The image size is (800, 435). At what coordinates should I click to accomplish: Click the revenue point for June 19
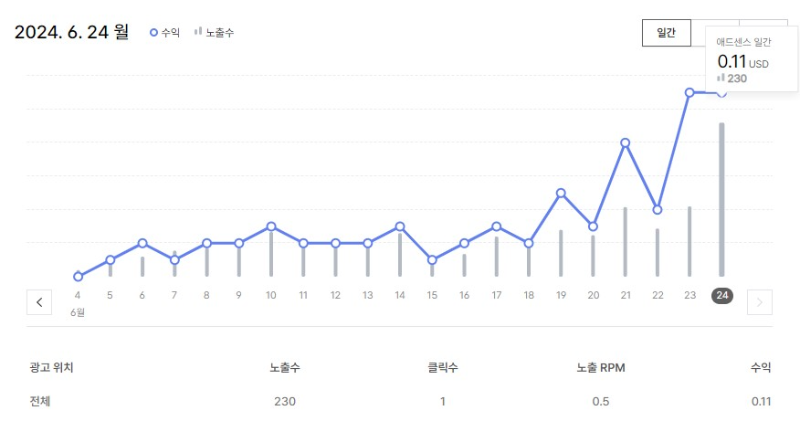(x=561, y=193)
